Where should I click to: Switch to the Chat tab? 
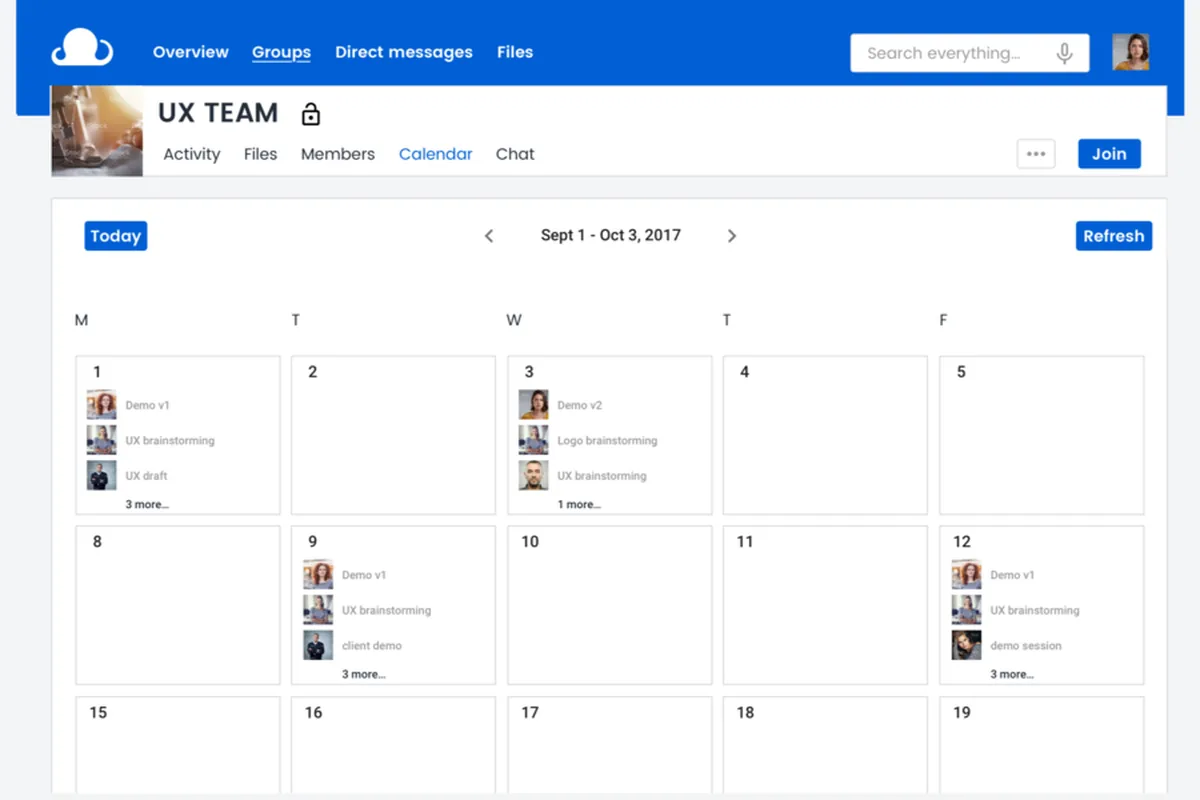pos(515,154)
